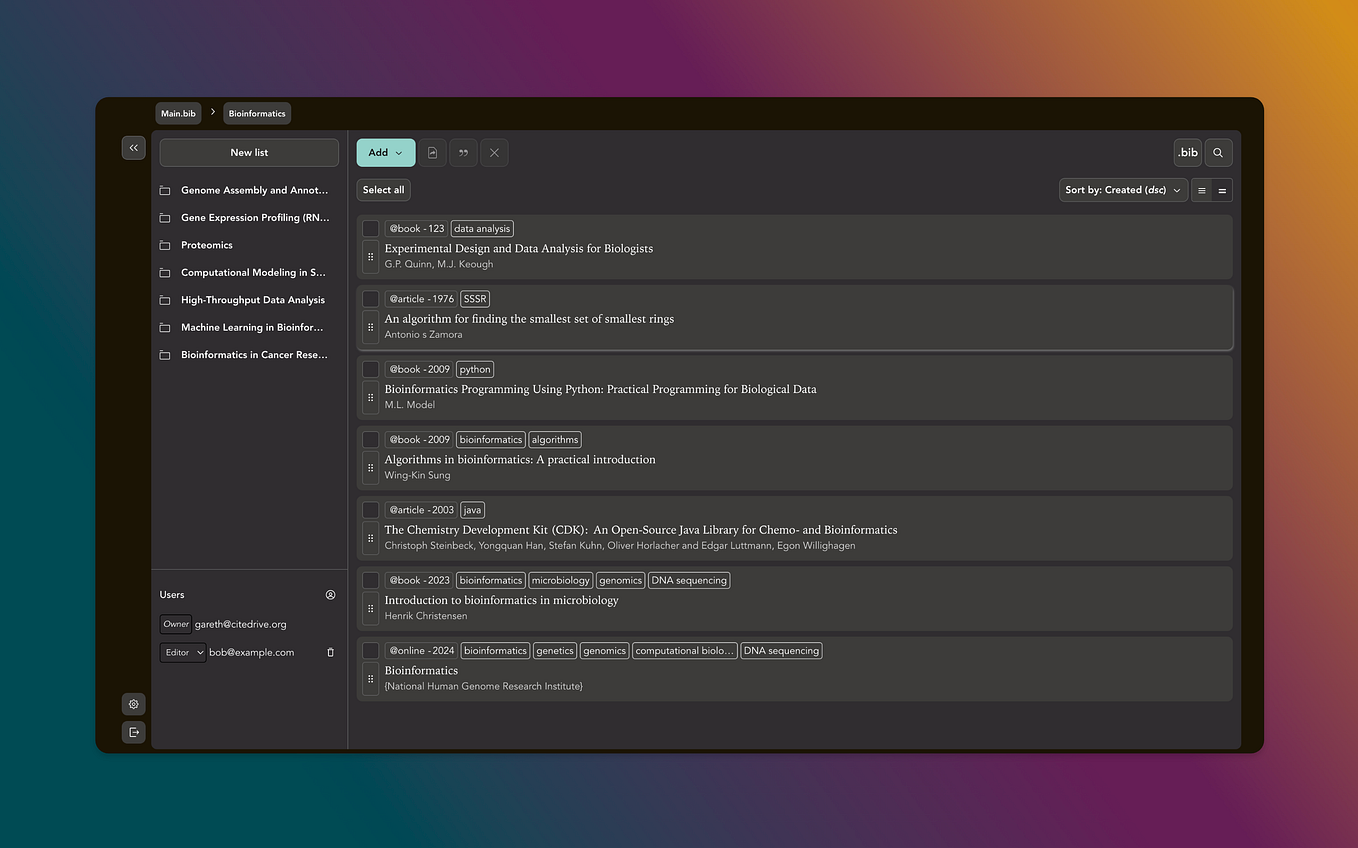Open the export .bib file icon
This screenshot has height=848, width=1358.
[432, 152]
